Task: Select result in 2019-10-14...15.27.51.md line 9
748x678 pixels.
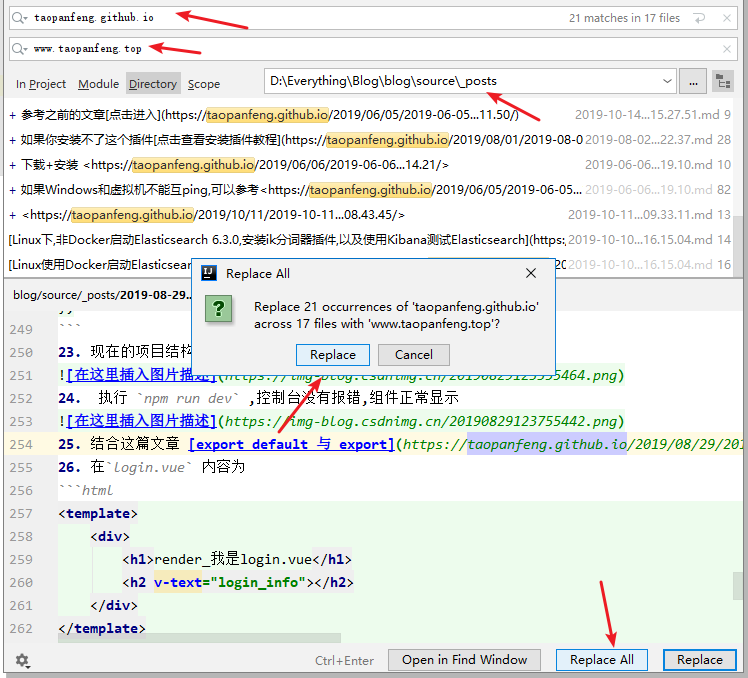Action: pyautogui.click(x=370, y=115)
